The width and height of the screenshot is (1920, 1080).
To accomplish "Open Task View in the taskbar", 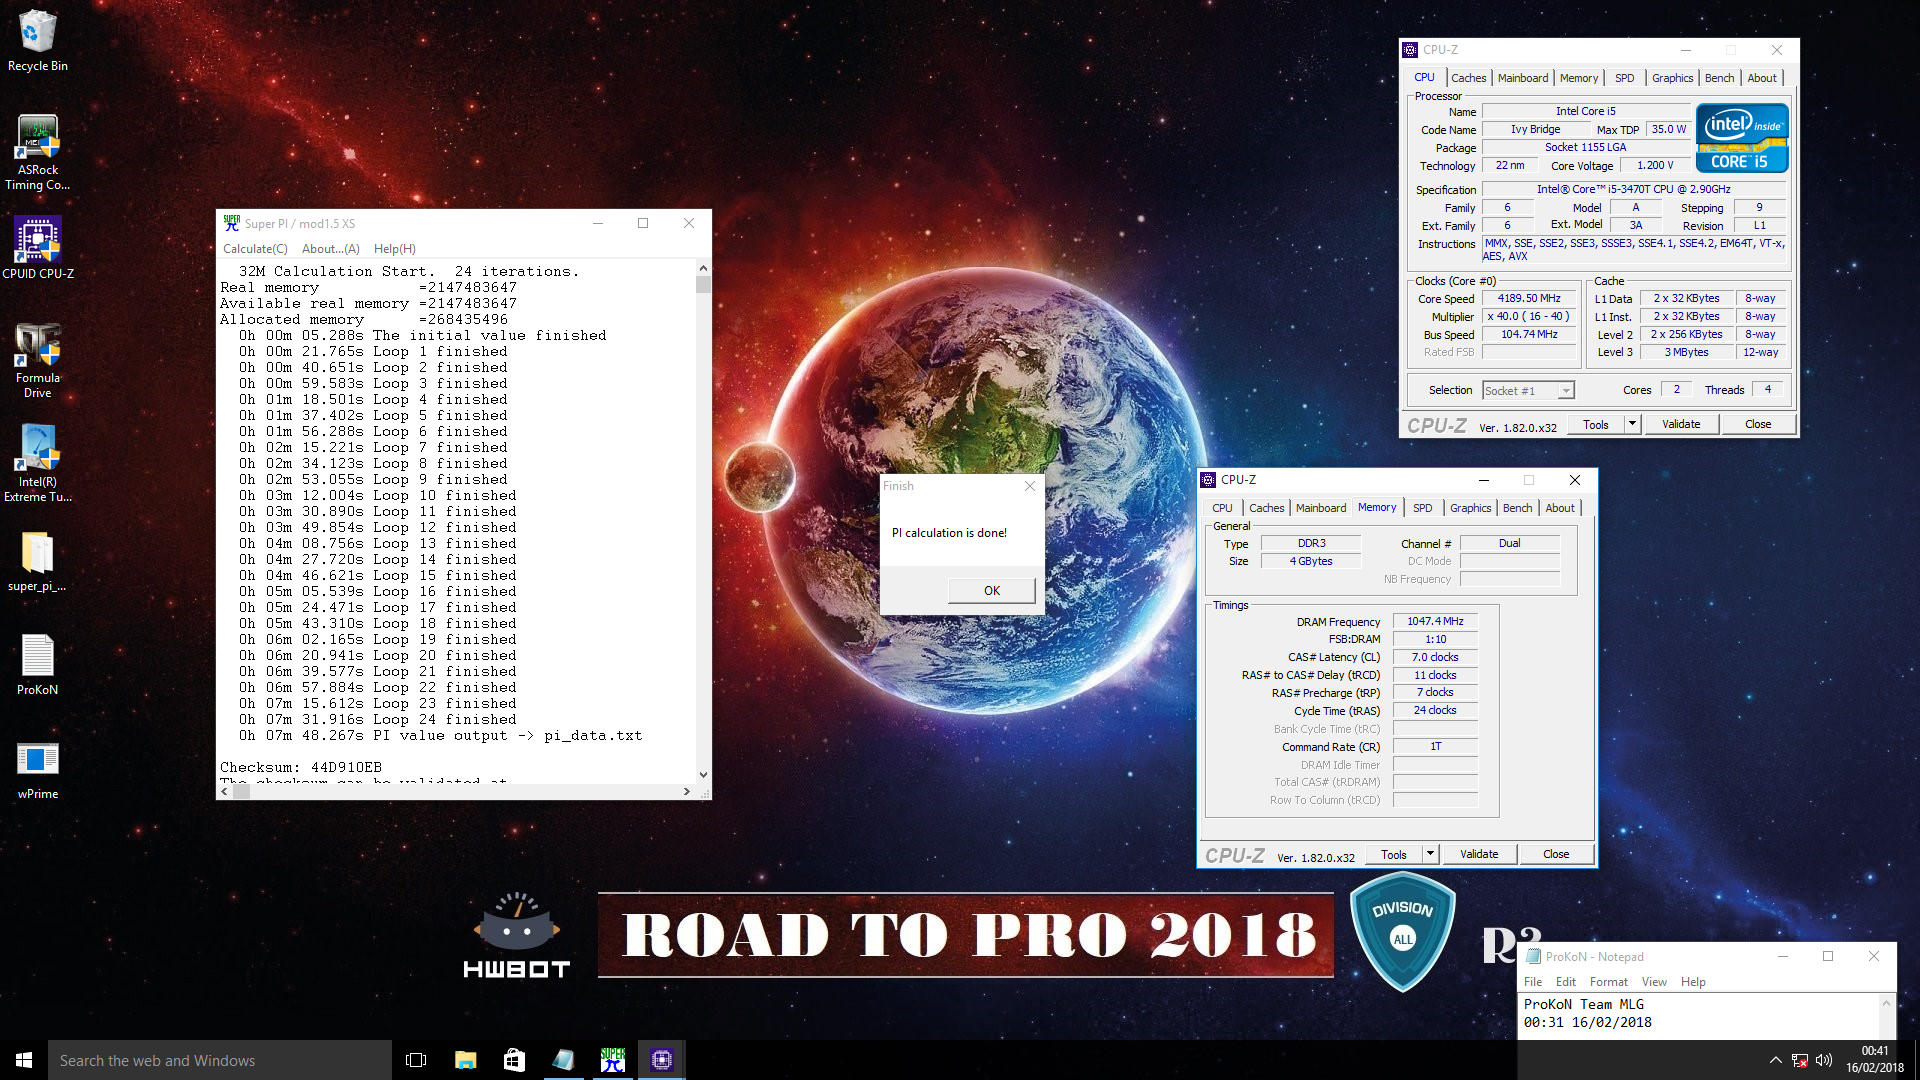I will (x=416, y=1060).
